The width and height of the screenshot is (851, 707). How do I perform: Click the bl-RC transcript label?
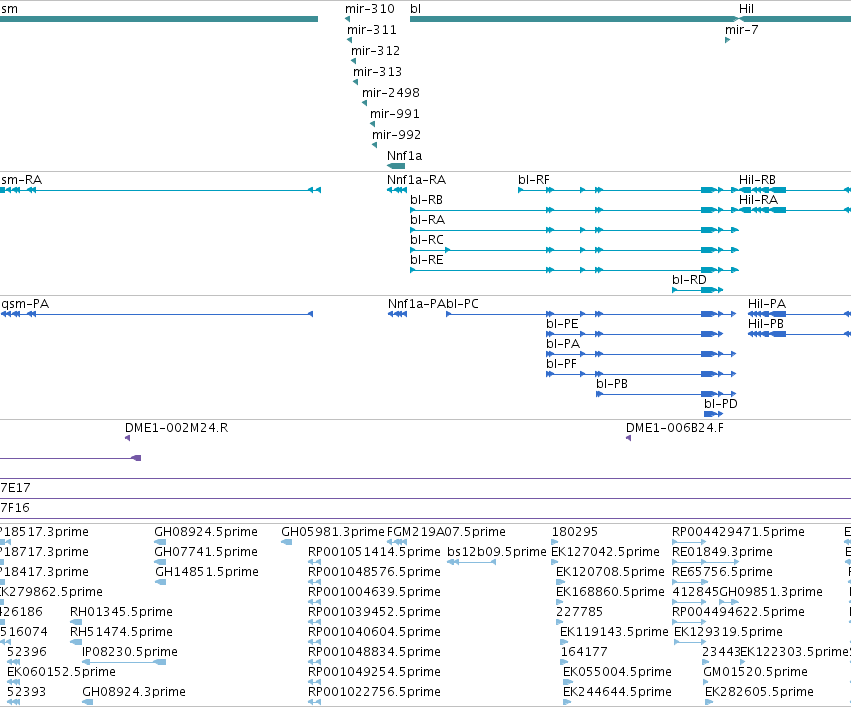pyautogui.click(x=427, y=240)
